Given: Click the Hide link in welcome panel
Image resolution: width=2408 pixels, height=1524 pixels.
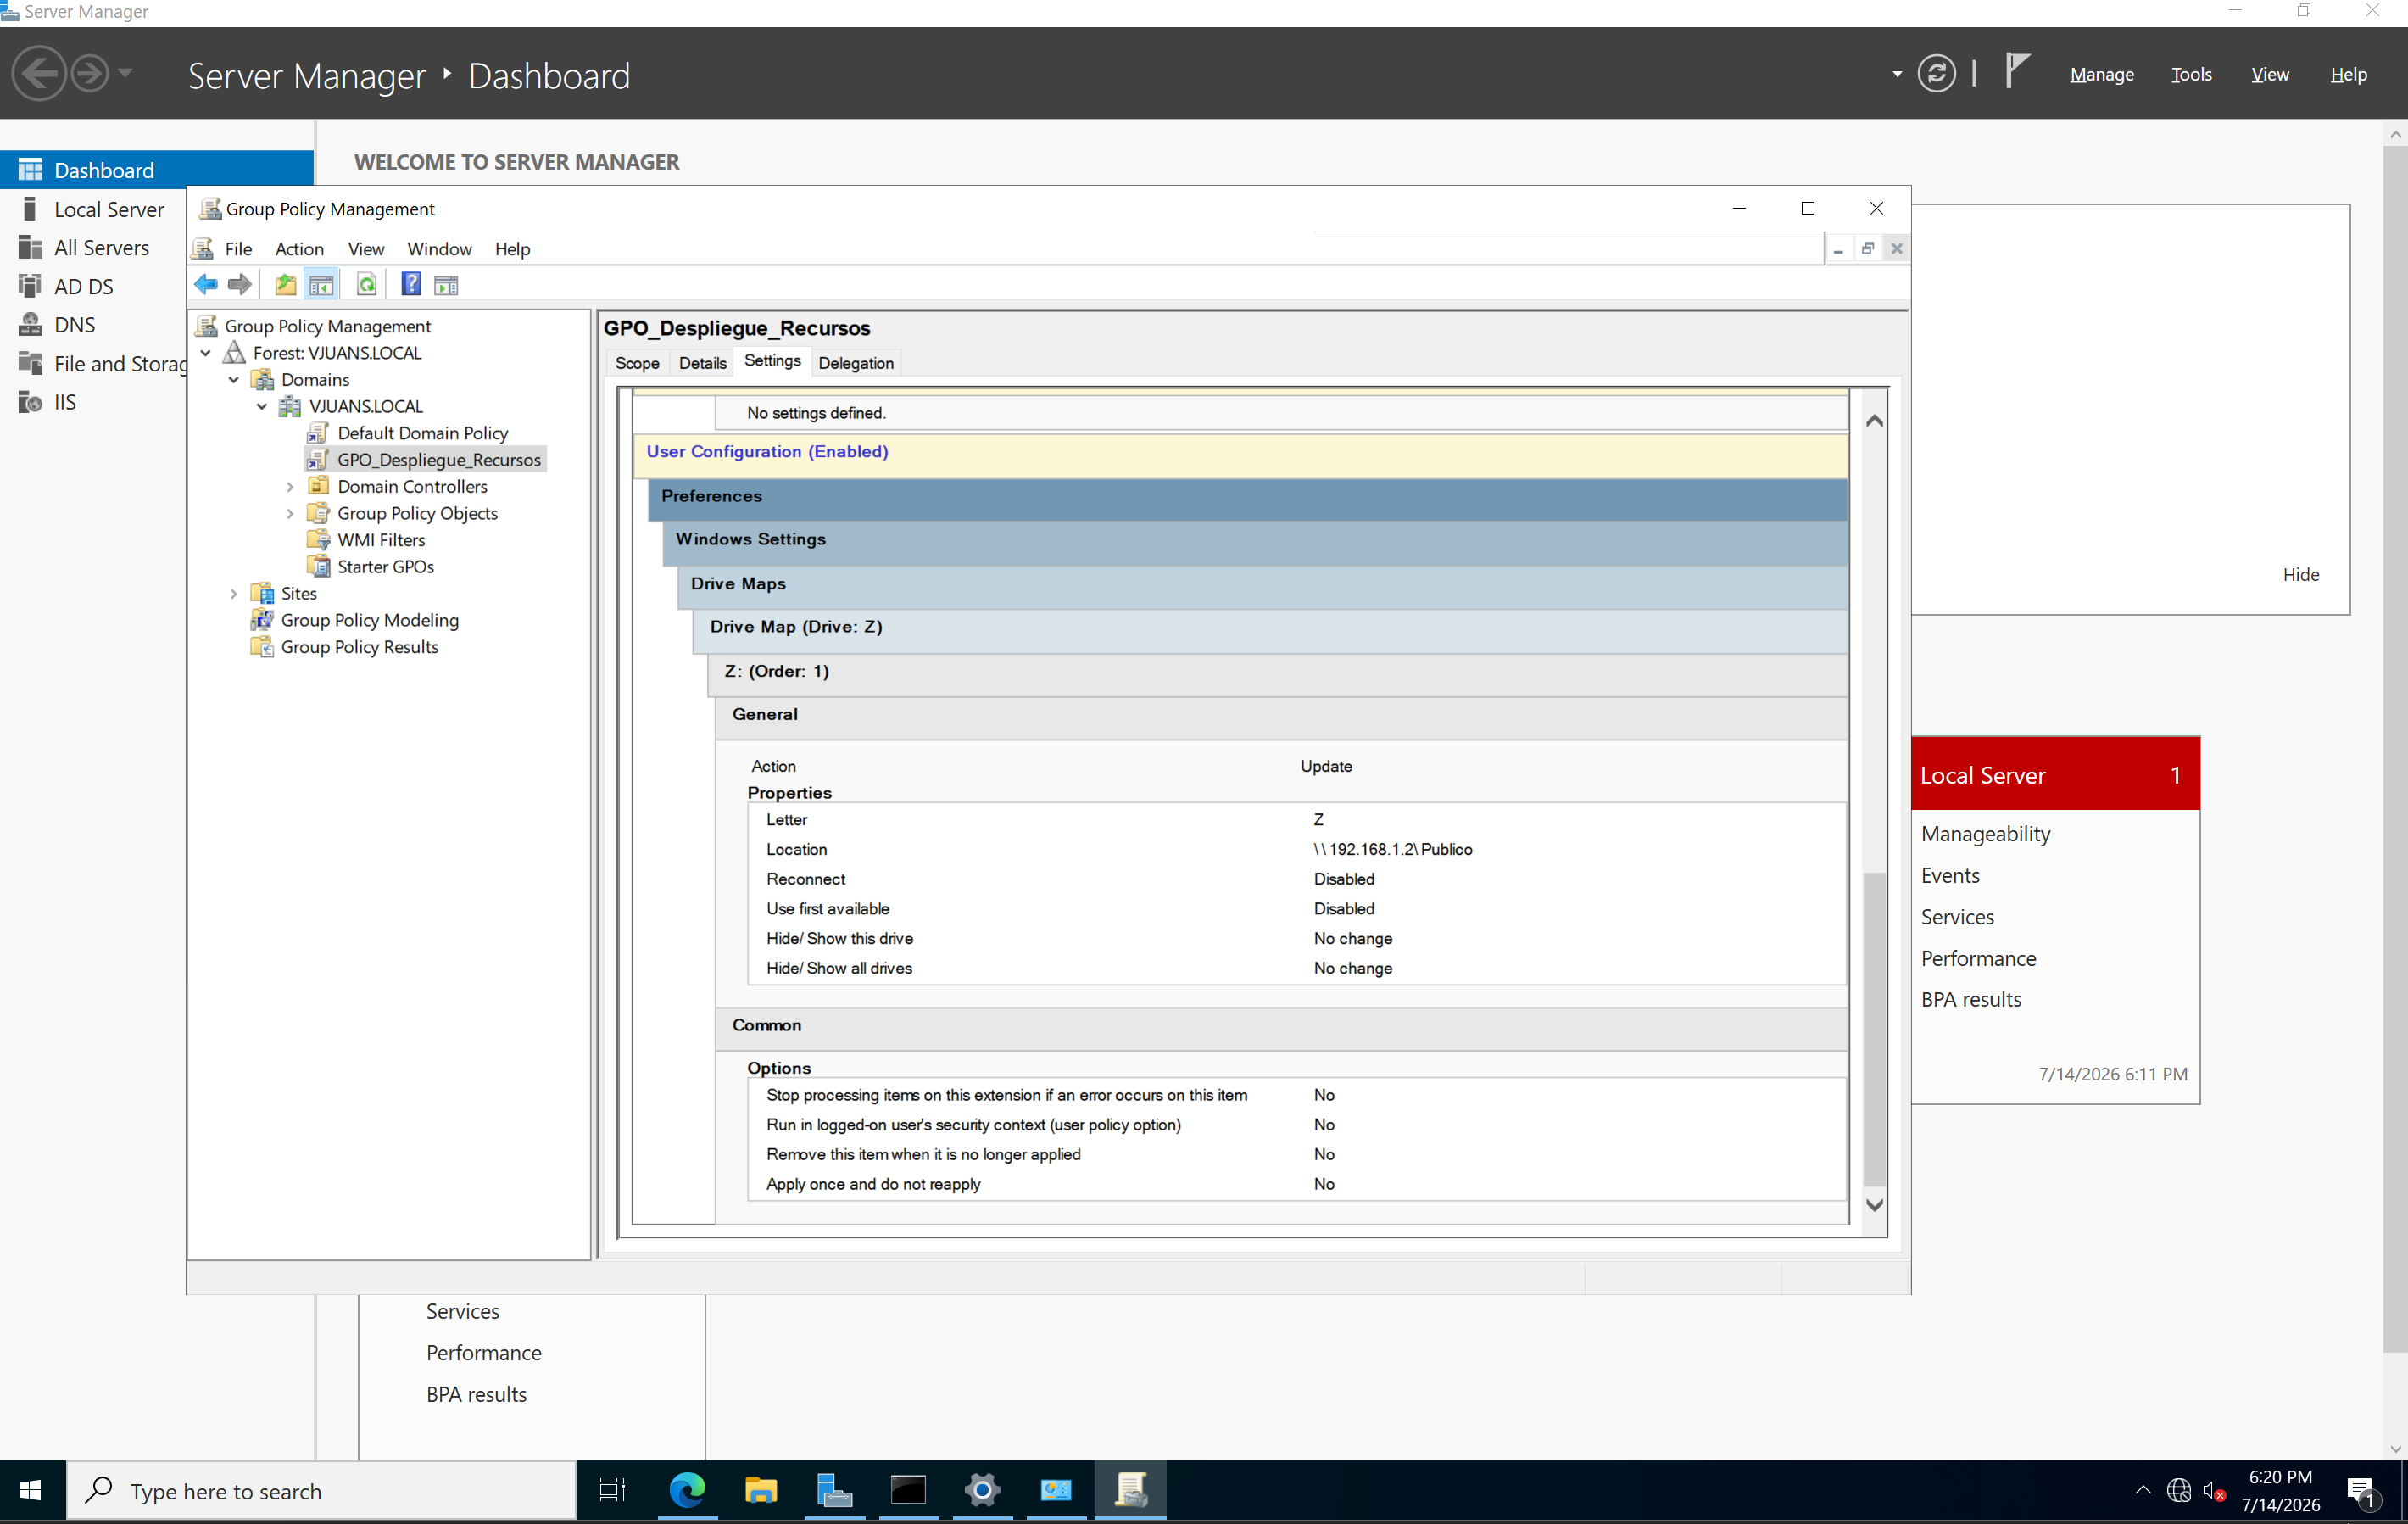Looking at the screenshot, I should point(2300,575).
